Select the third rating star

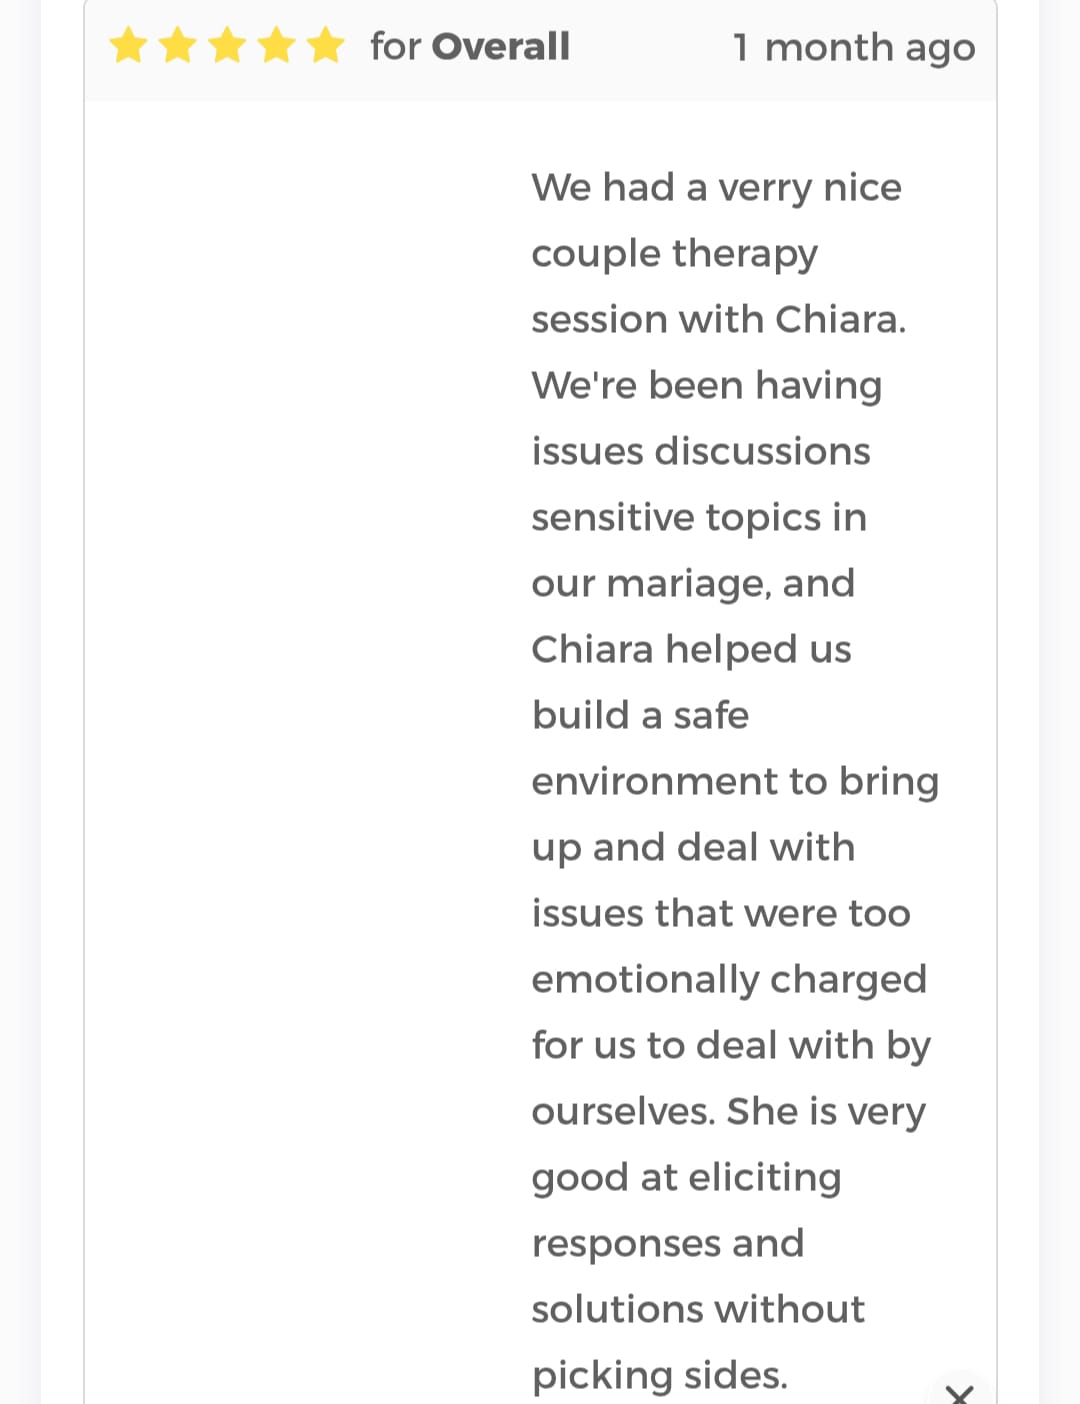pyautogui.click(x=227, y=46)
